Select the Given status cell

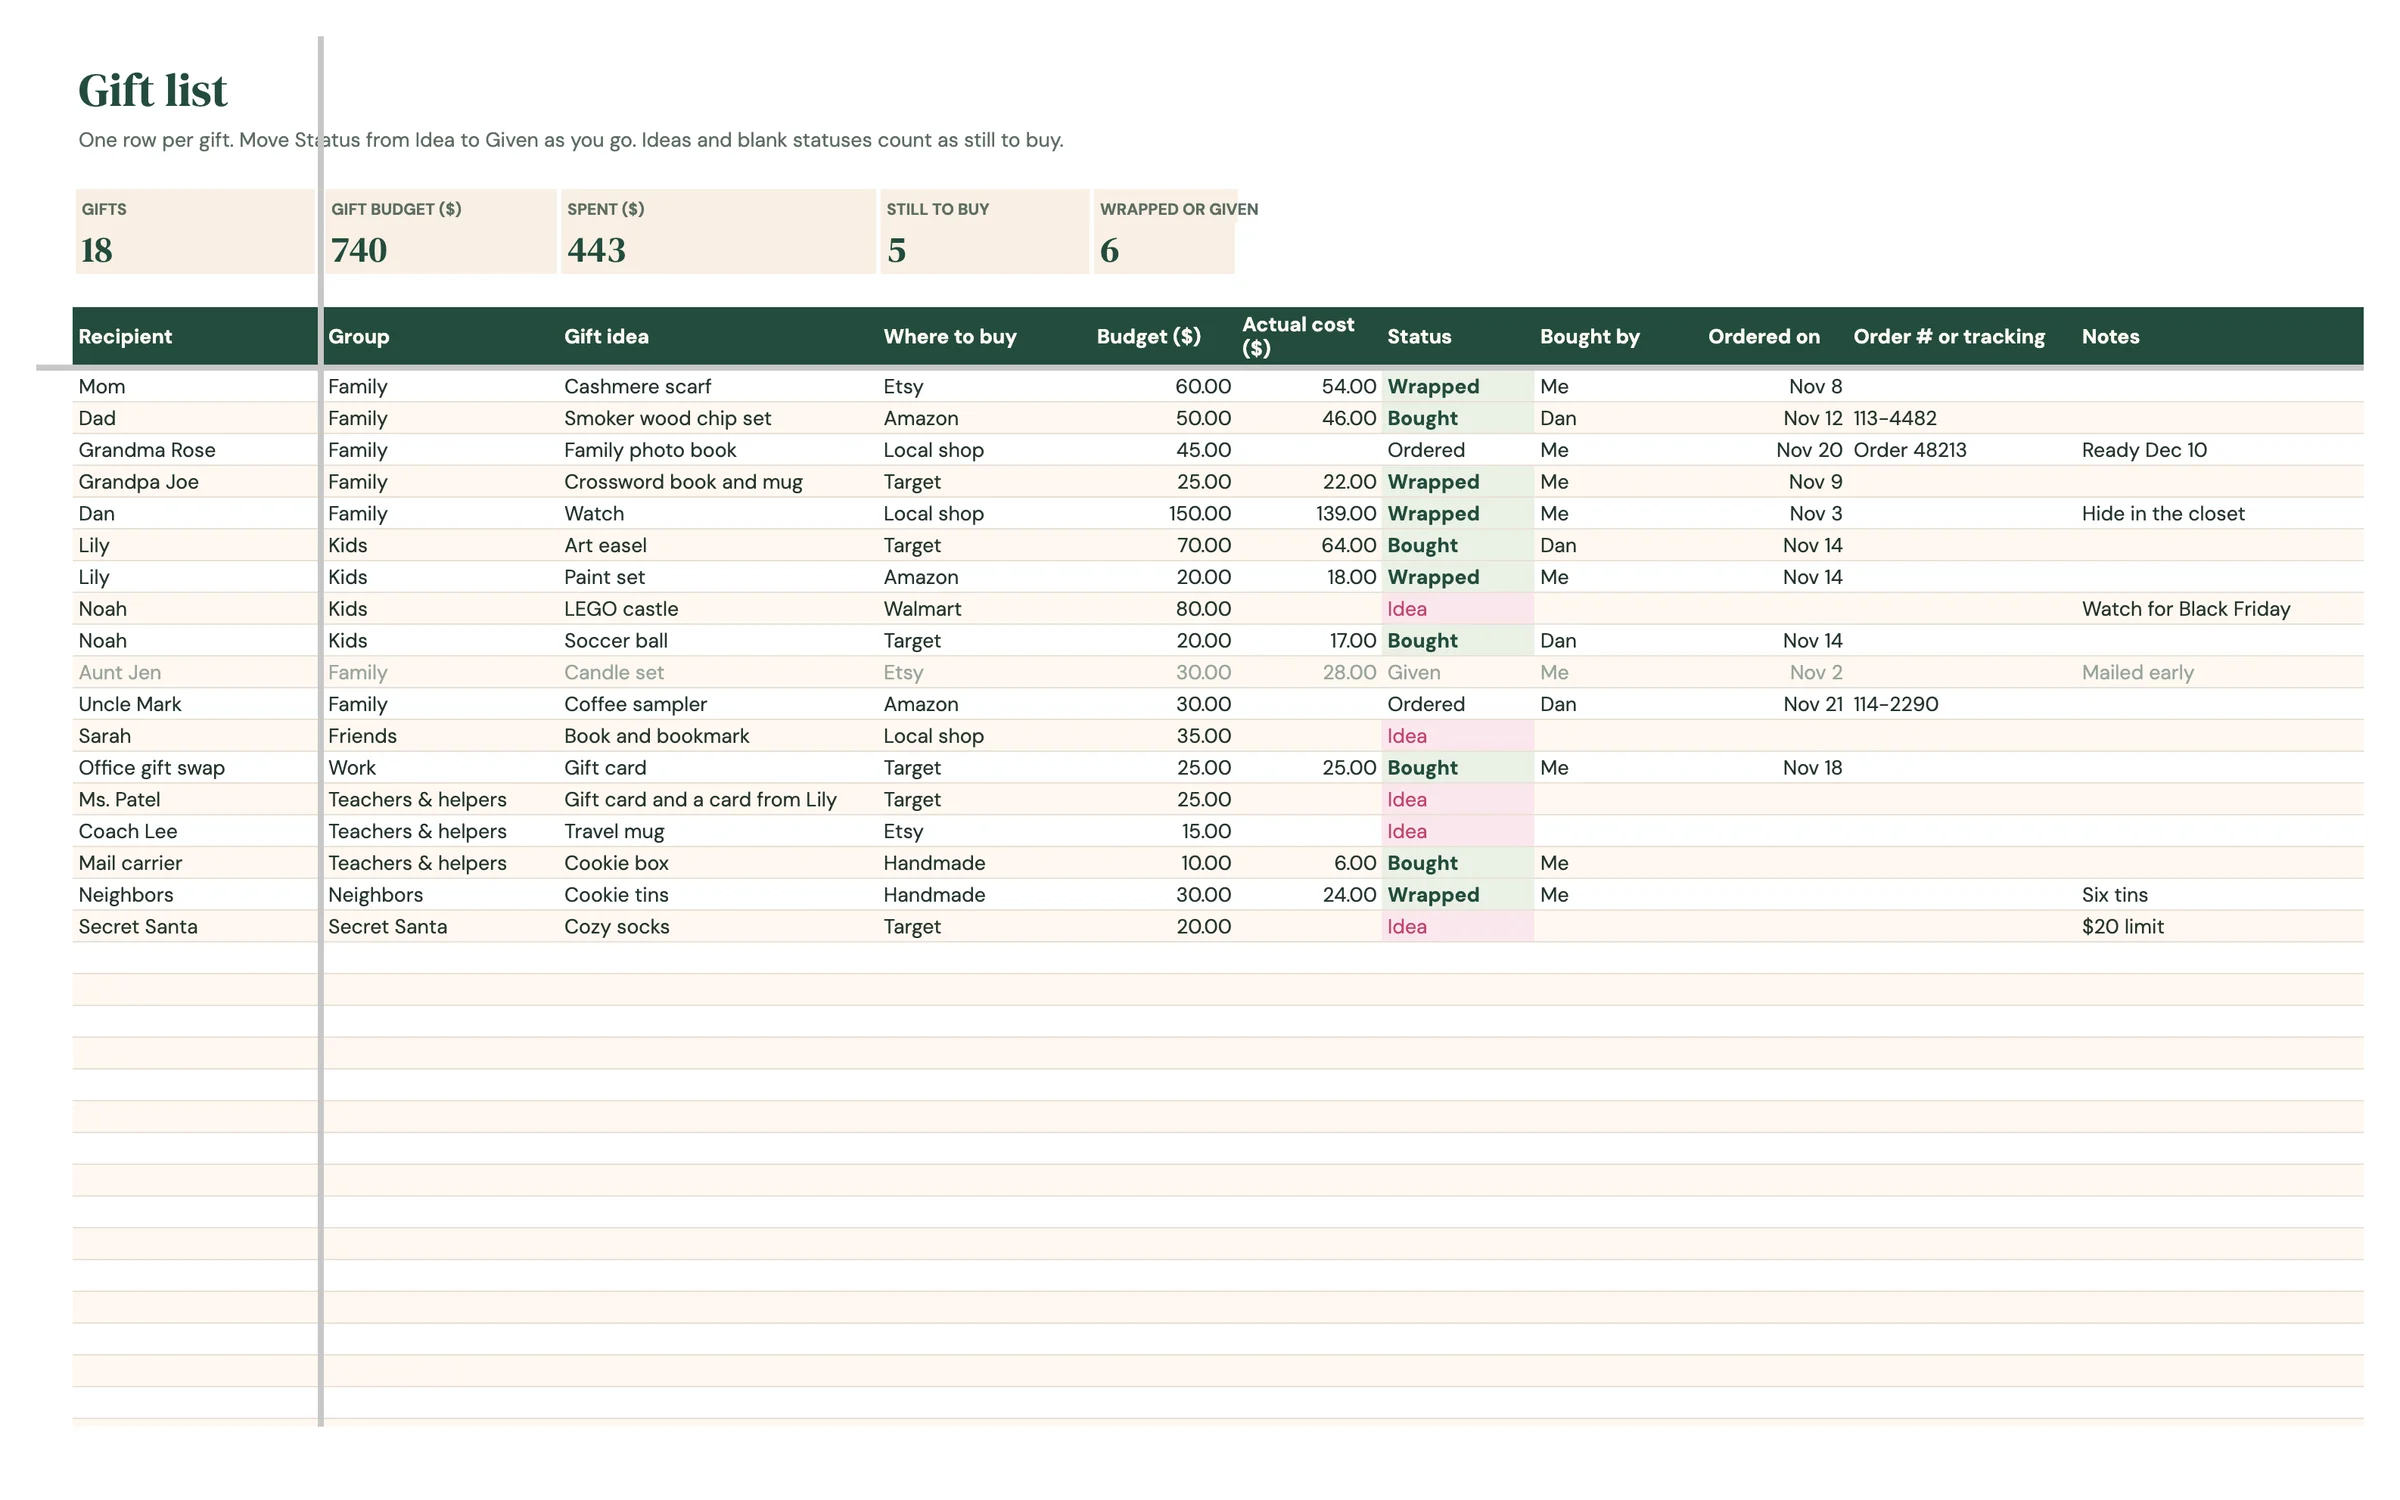point(1414,672)
